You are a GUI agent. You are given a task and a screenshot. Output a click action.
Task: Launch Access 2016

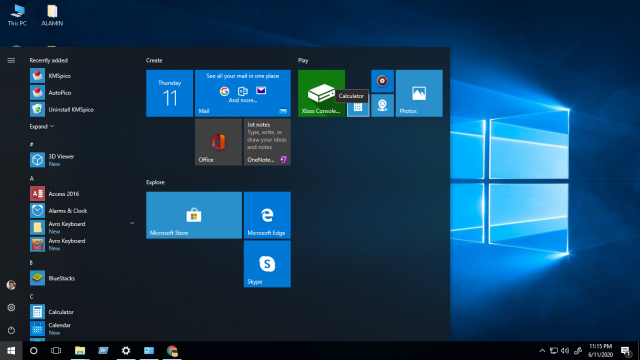point(82,194)
